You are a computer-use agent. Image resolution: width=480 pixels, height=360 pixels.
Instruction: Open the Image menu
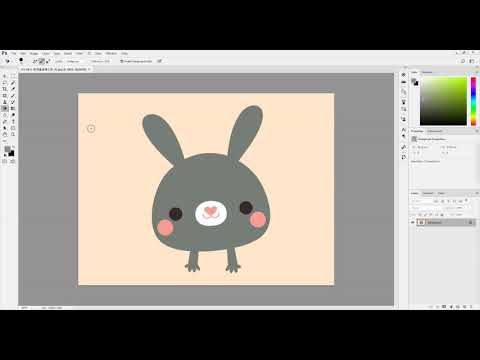[34, 53]
